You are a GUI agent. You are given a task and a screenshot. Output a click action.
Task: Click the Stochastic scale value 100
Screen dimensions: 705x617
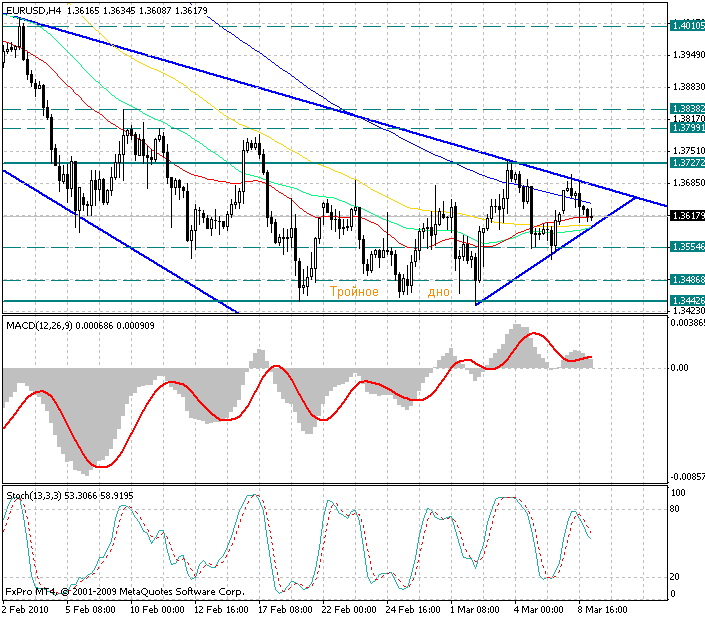pos(678,493)
